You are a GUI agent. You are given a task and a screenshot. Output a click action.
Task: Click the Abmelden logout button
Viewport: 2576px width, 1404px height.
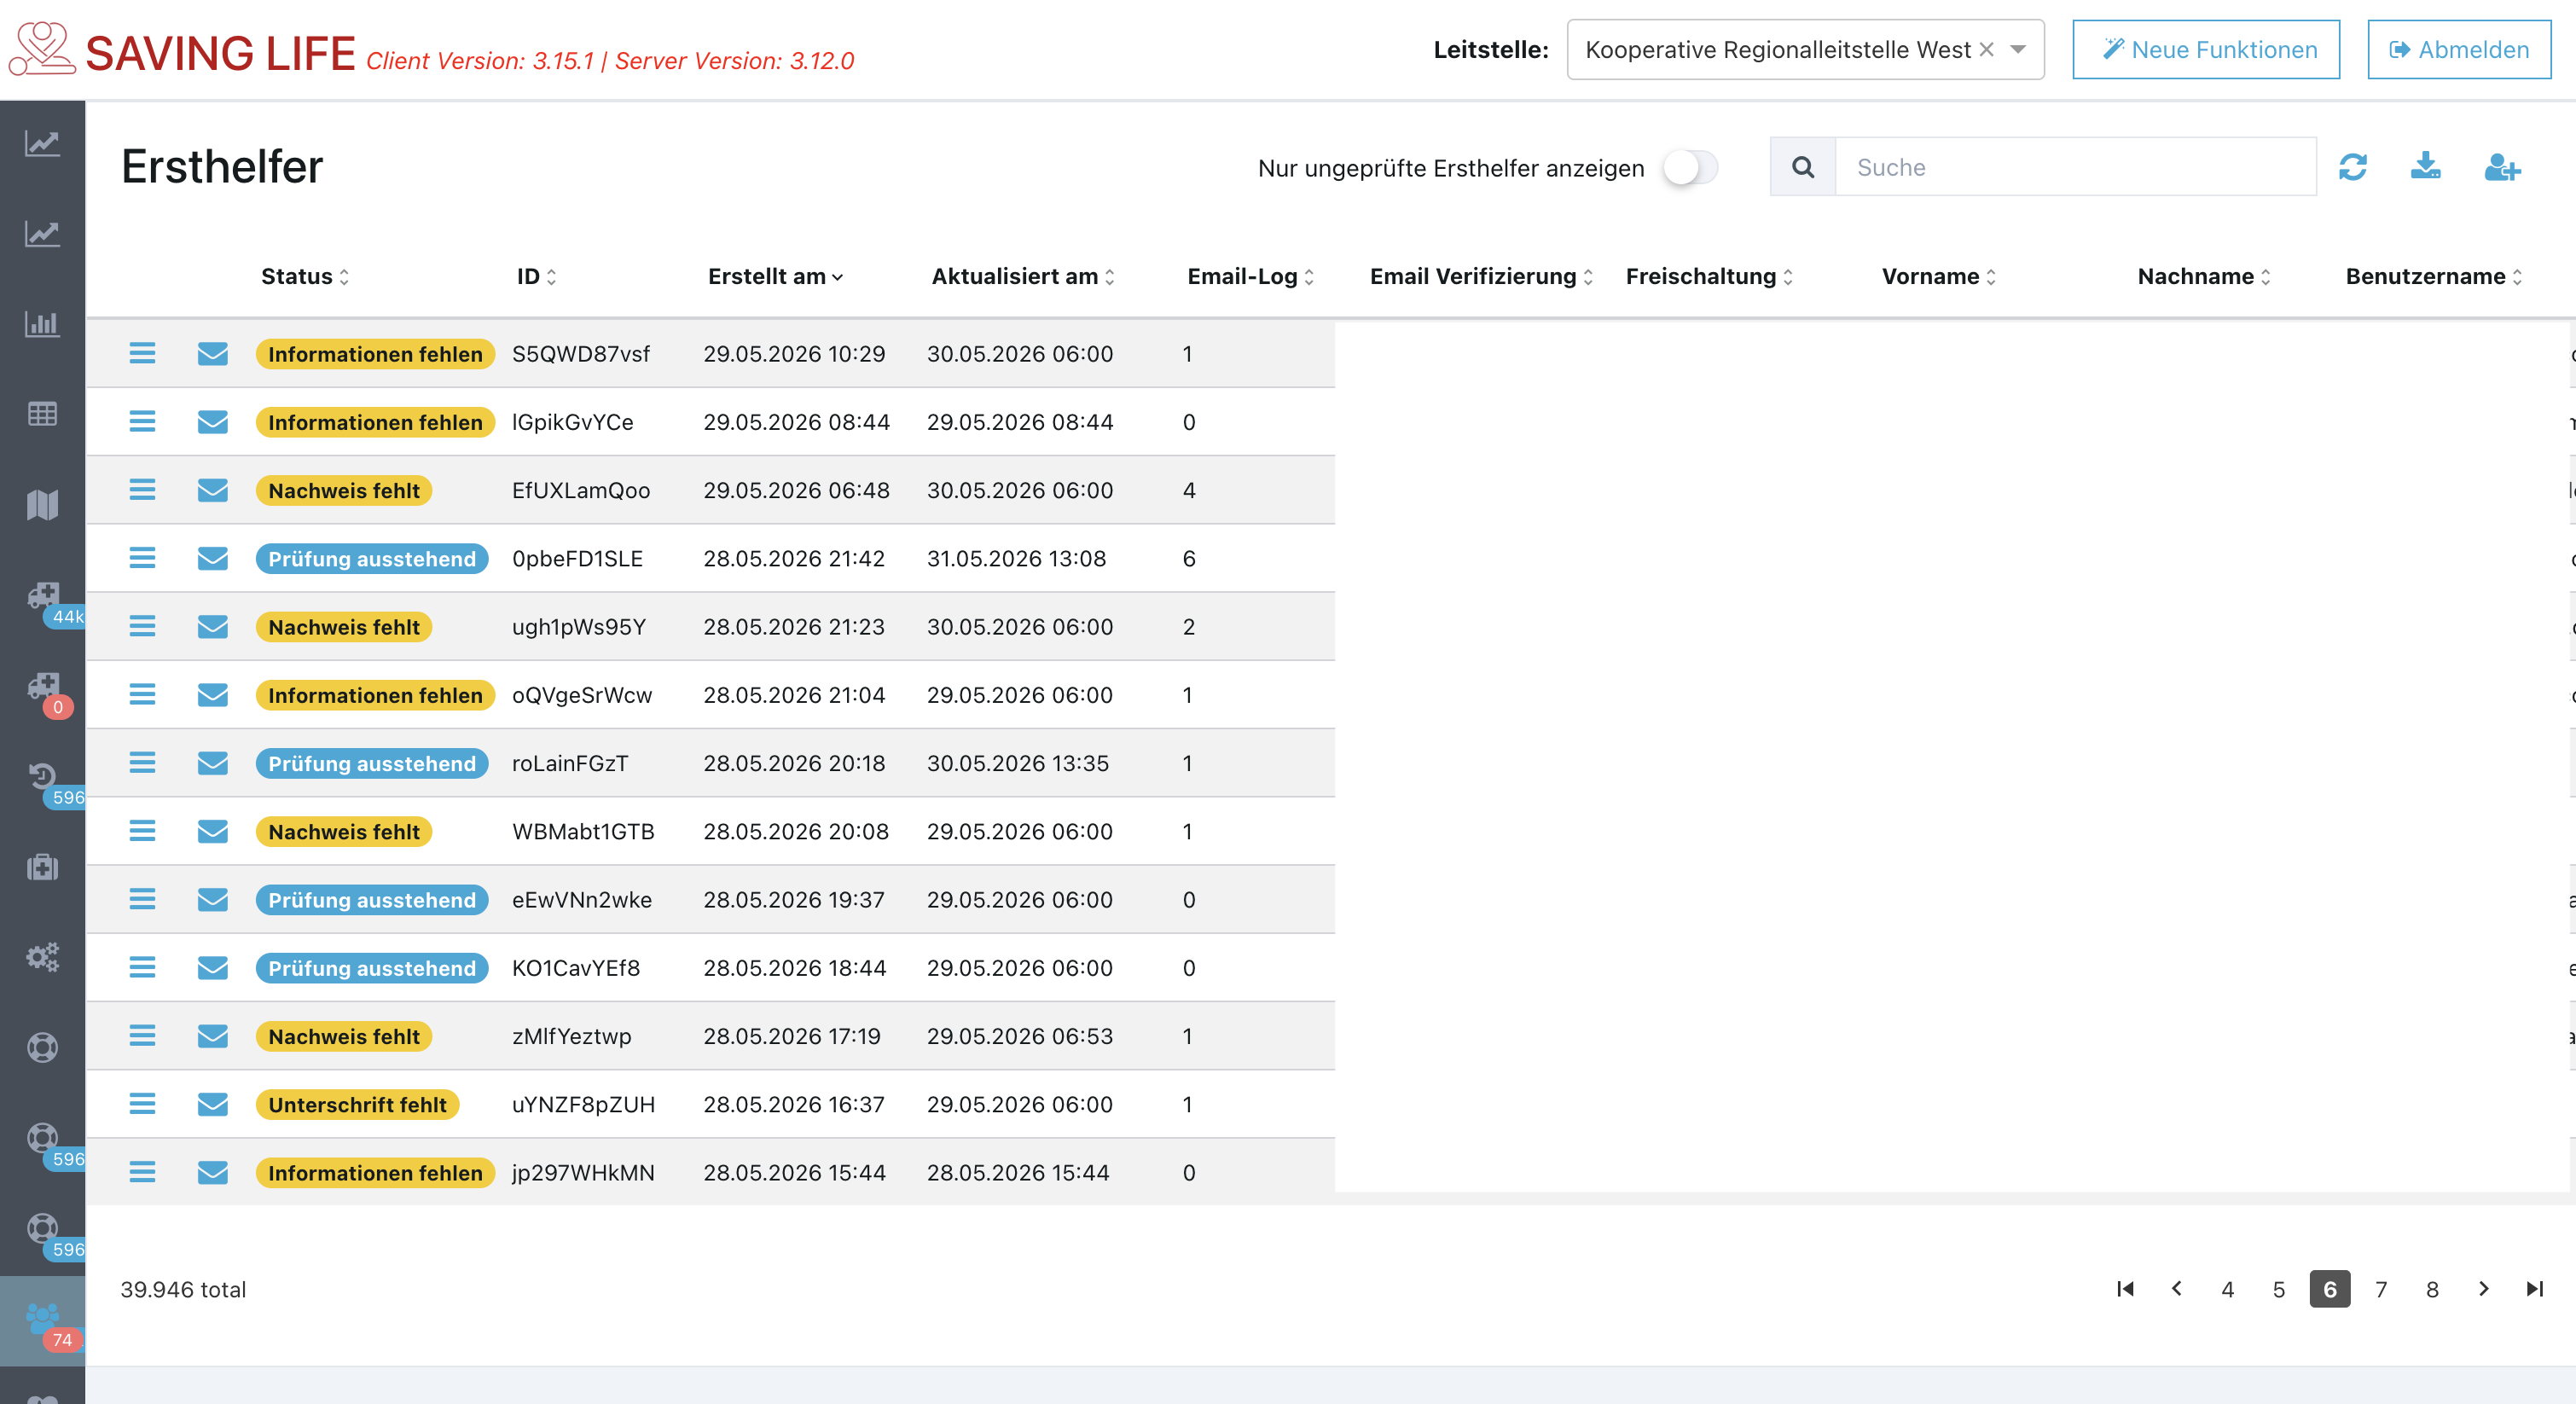pos(2459,49)
